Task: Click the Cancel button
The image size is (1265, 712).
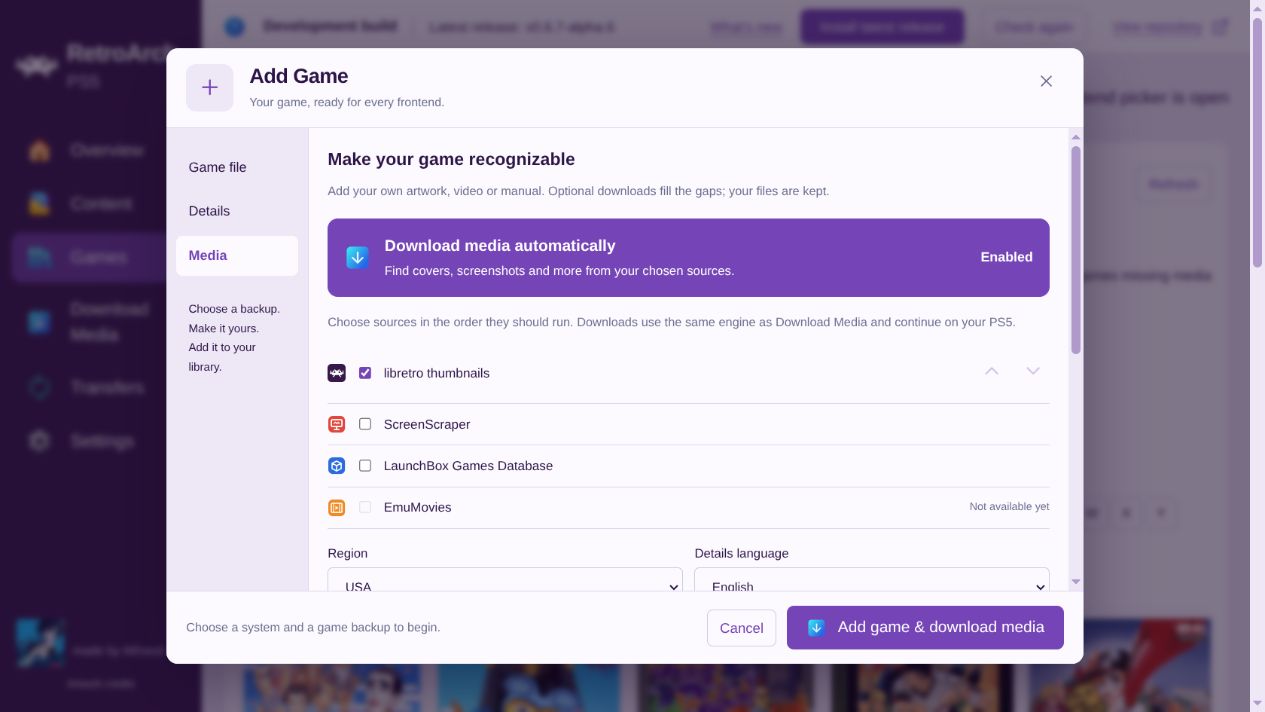Action: [x=742, y=628]
